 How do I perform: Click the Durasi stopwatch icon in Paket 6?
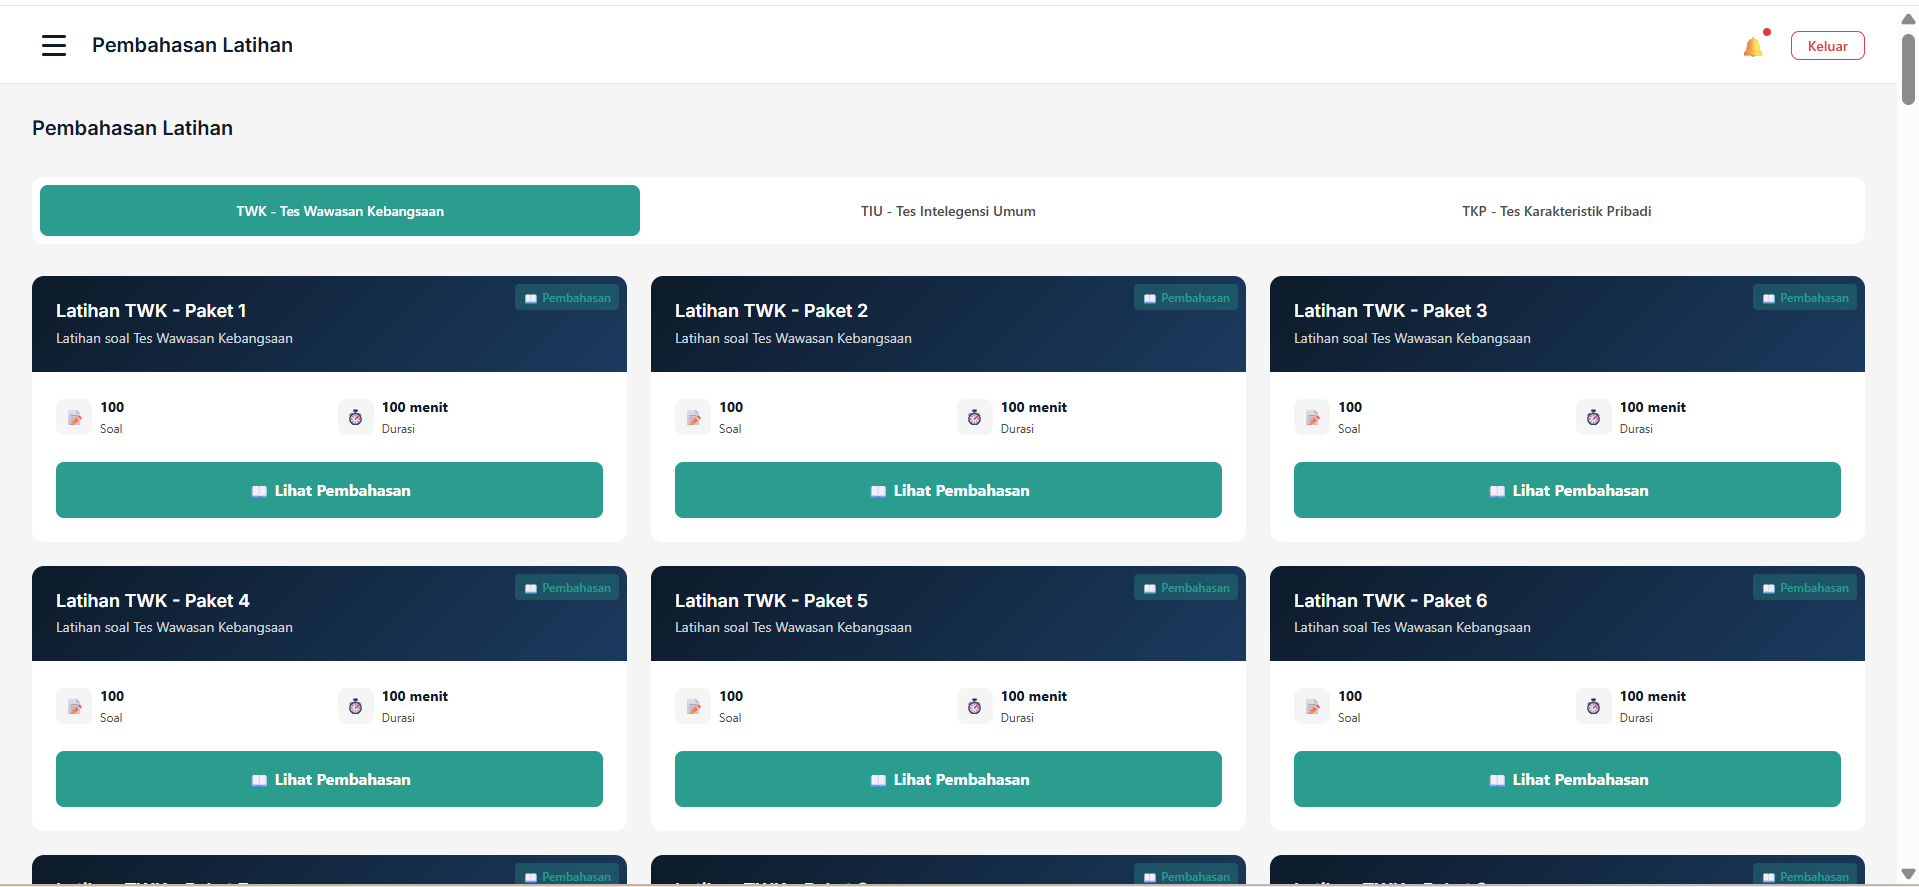point(1593,706)
